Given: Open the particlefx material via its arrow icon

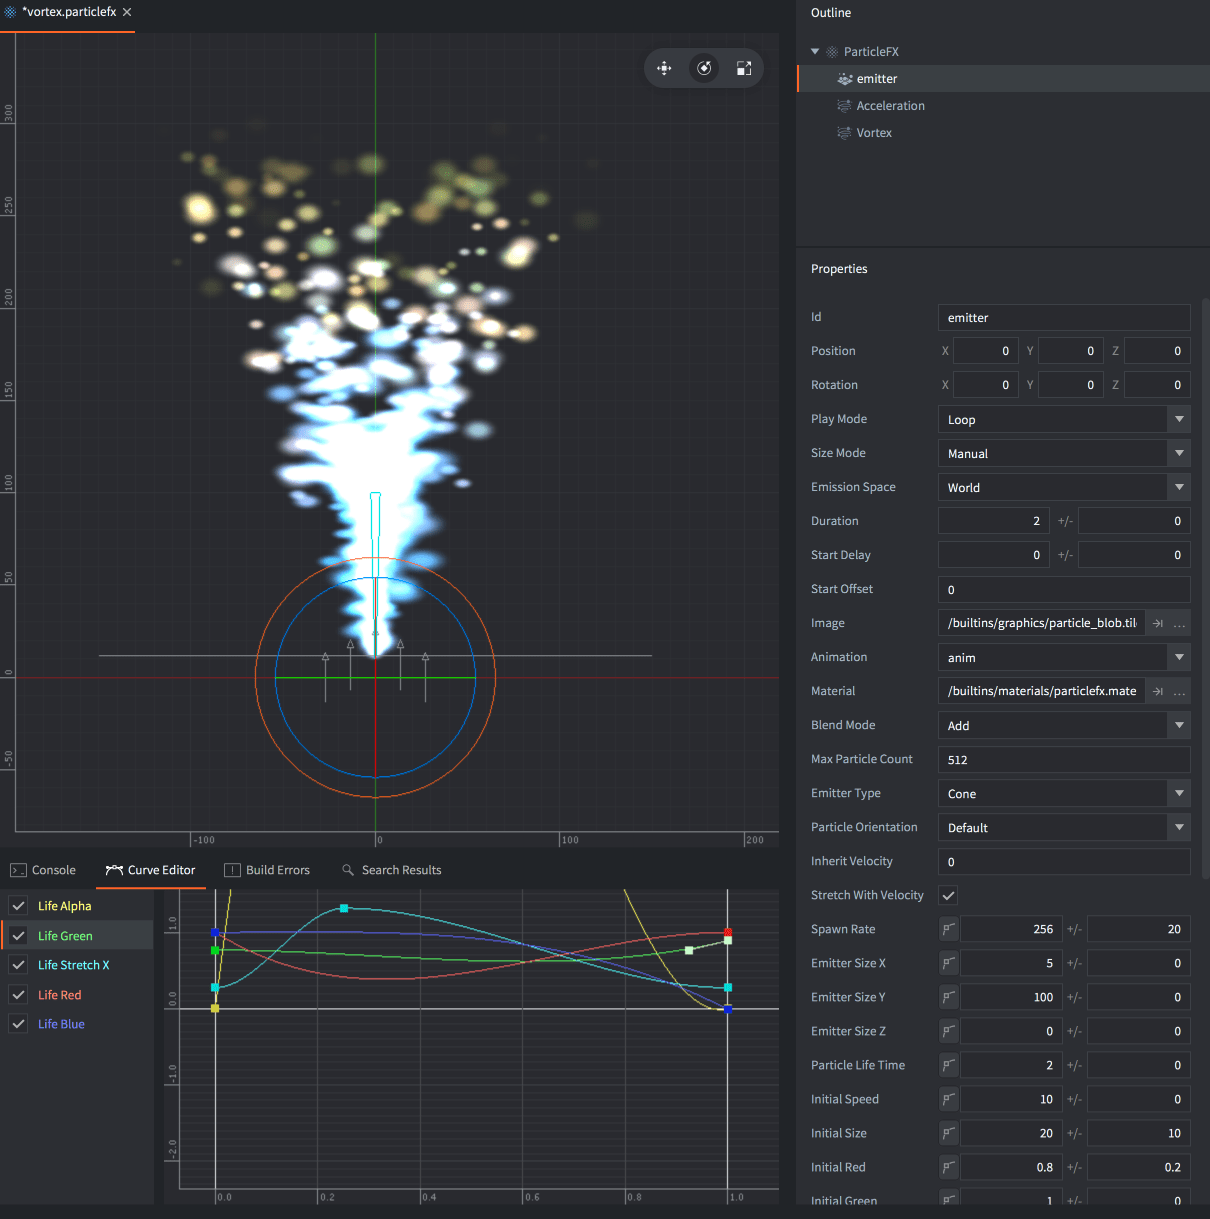Looking at the screenshot, I should pos(1157,691).
